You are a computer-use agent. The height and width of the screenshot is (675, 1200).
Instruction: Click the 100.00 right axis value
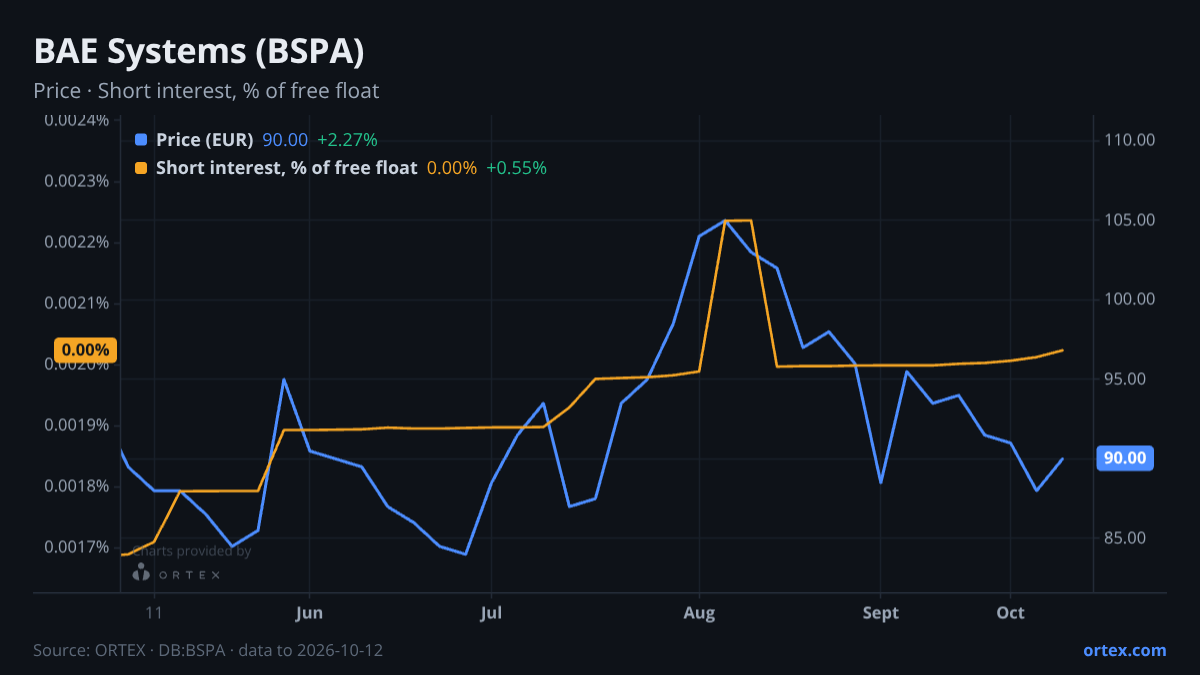click(x=1130, y=299)
